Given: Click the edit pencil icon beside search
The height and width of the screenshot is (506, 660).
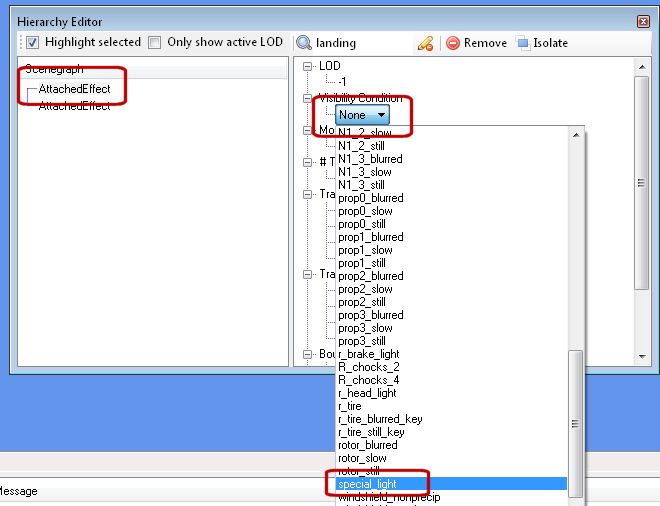Looking at the screenshot, I should point(425,43).
